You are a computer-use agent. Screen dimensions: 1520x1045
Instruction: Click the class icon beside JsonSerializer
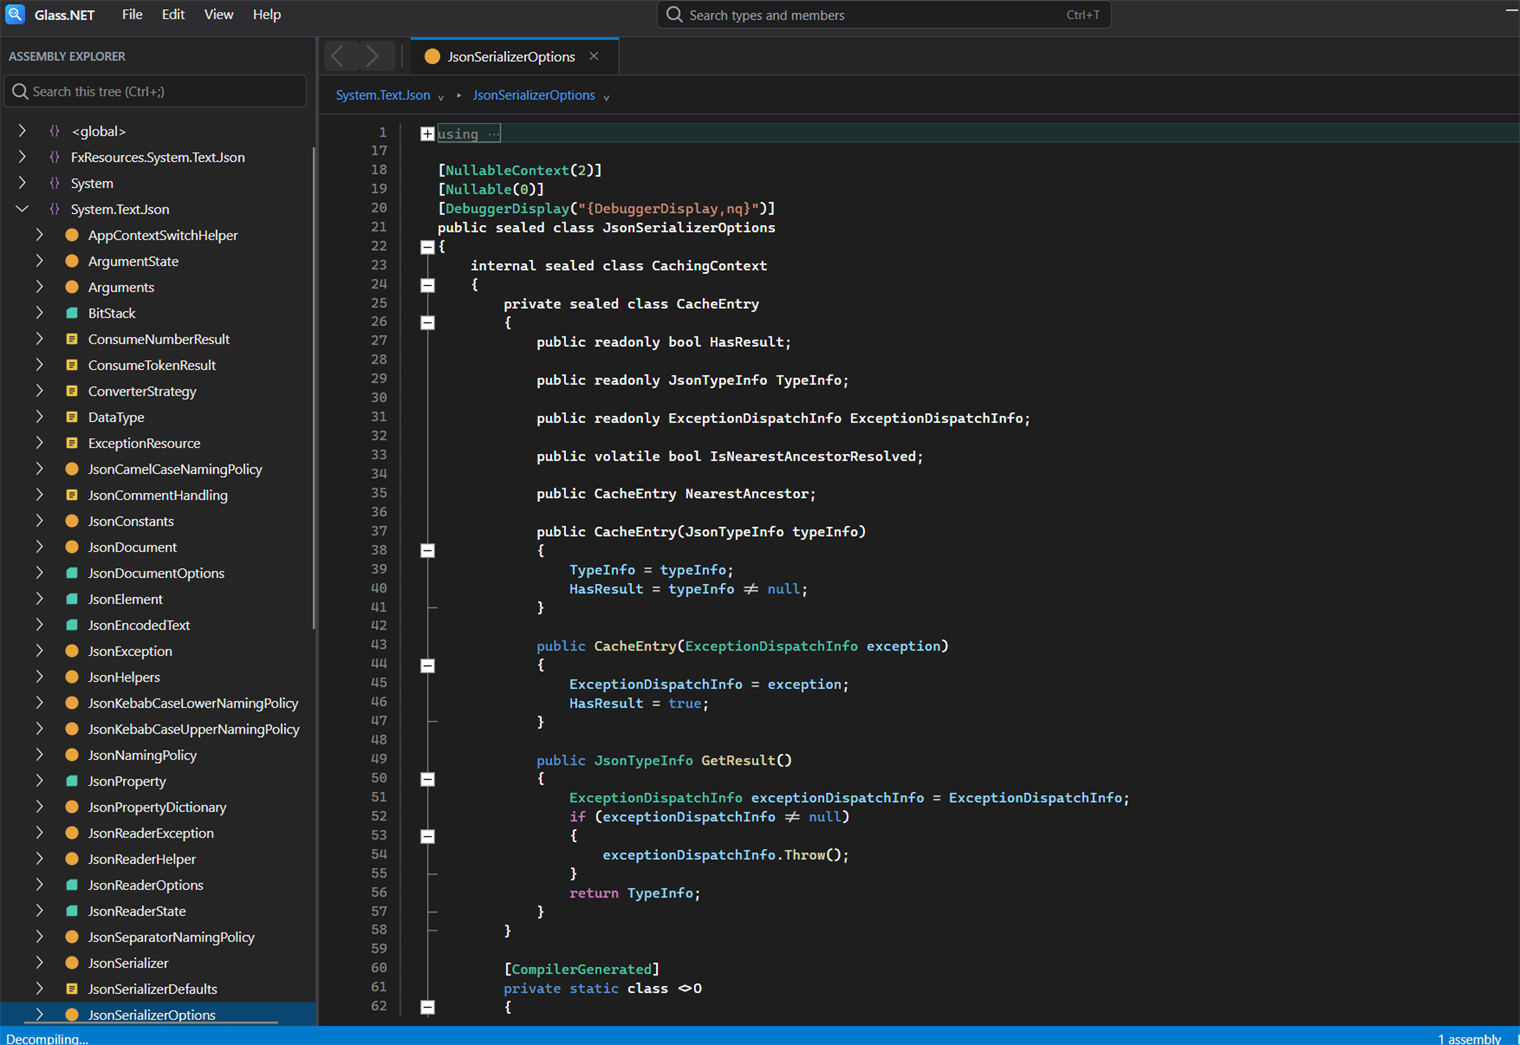click(x=72, y=963)
